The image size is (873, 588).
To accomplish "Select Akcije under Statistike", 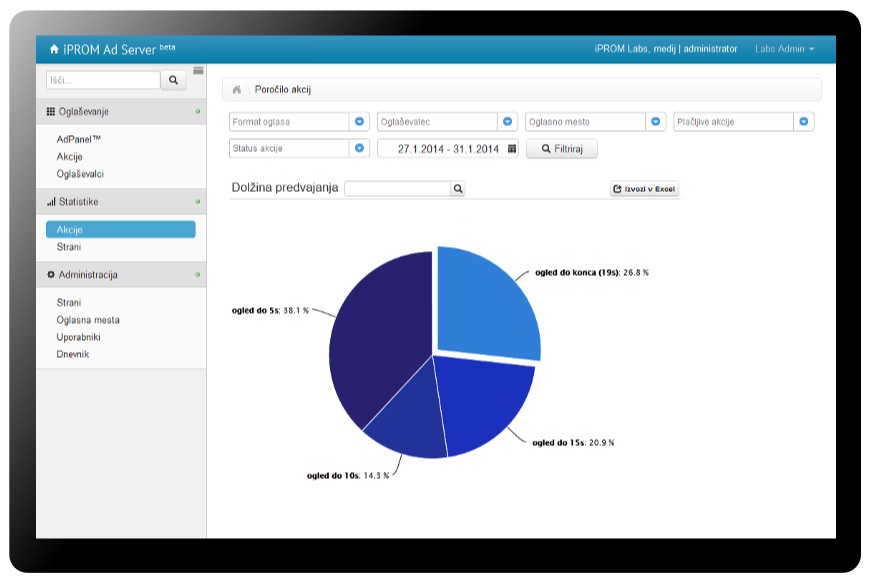I will coord(120,230).
